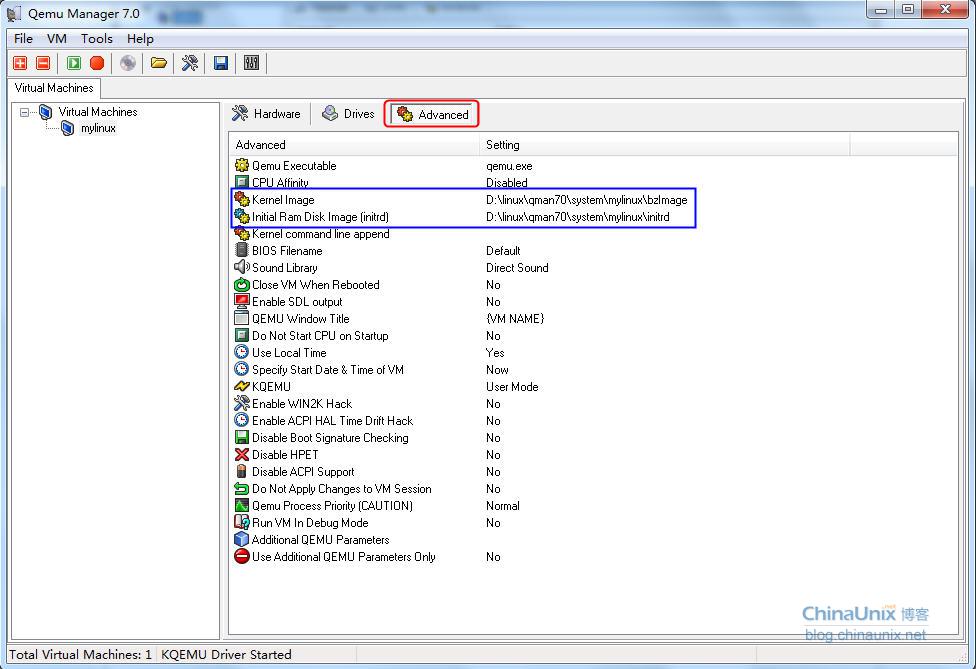Click the Disable ACPI Support battery icon

coord(242,471)
